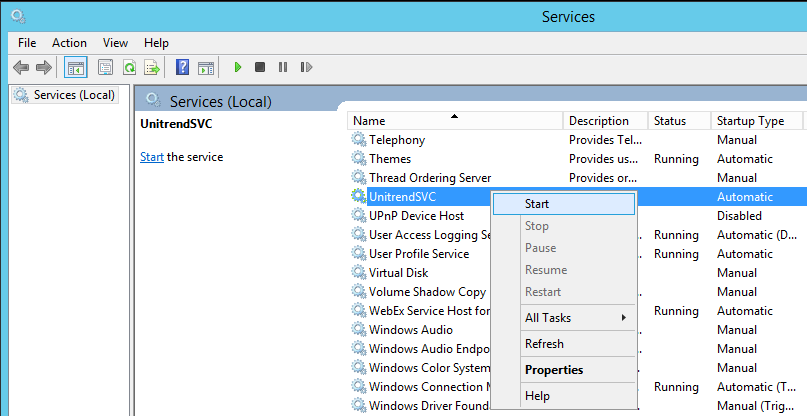Click Disabled startup type of UPnP Device Host
The height and width of the screenshot is (416, 807).
coord(739,216)
